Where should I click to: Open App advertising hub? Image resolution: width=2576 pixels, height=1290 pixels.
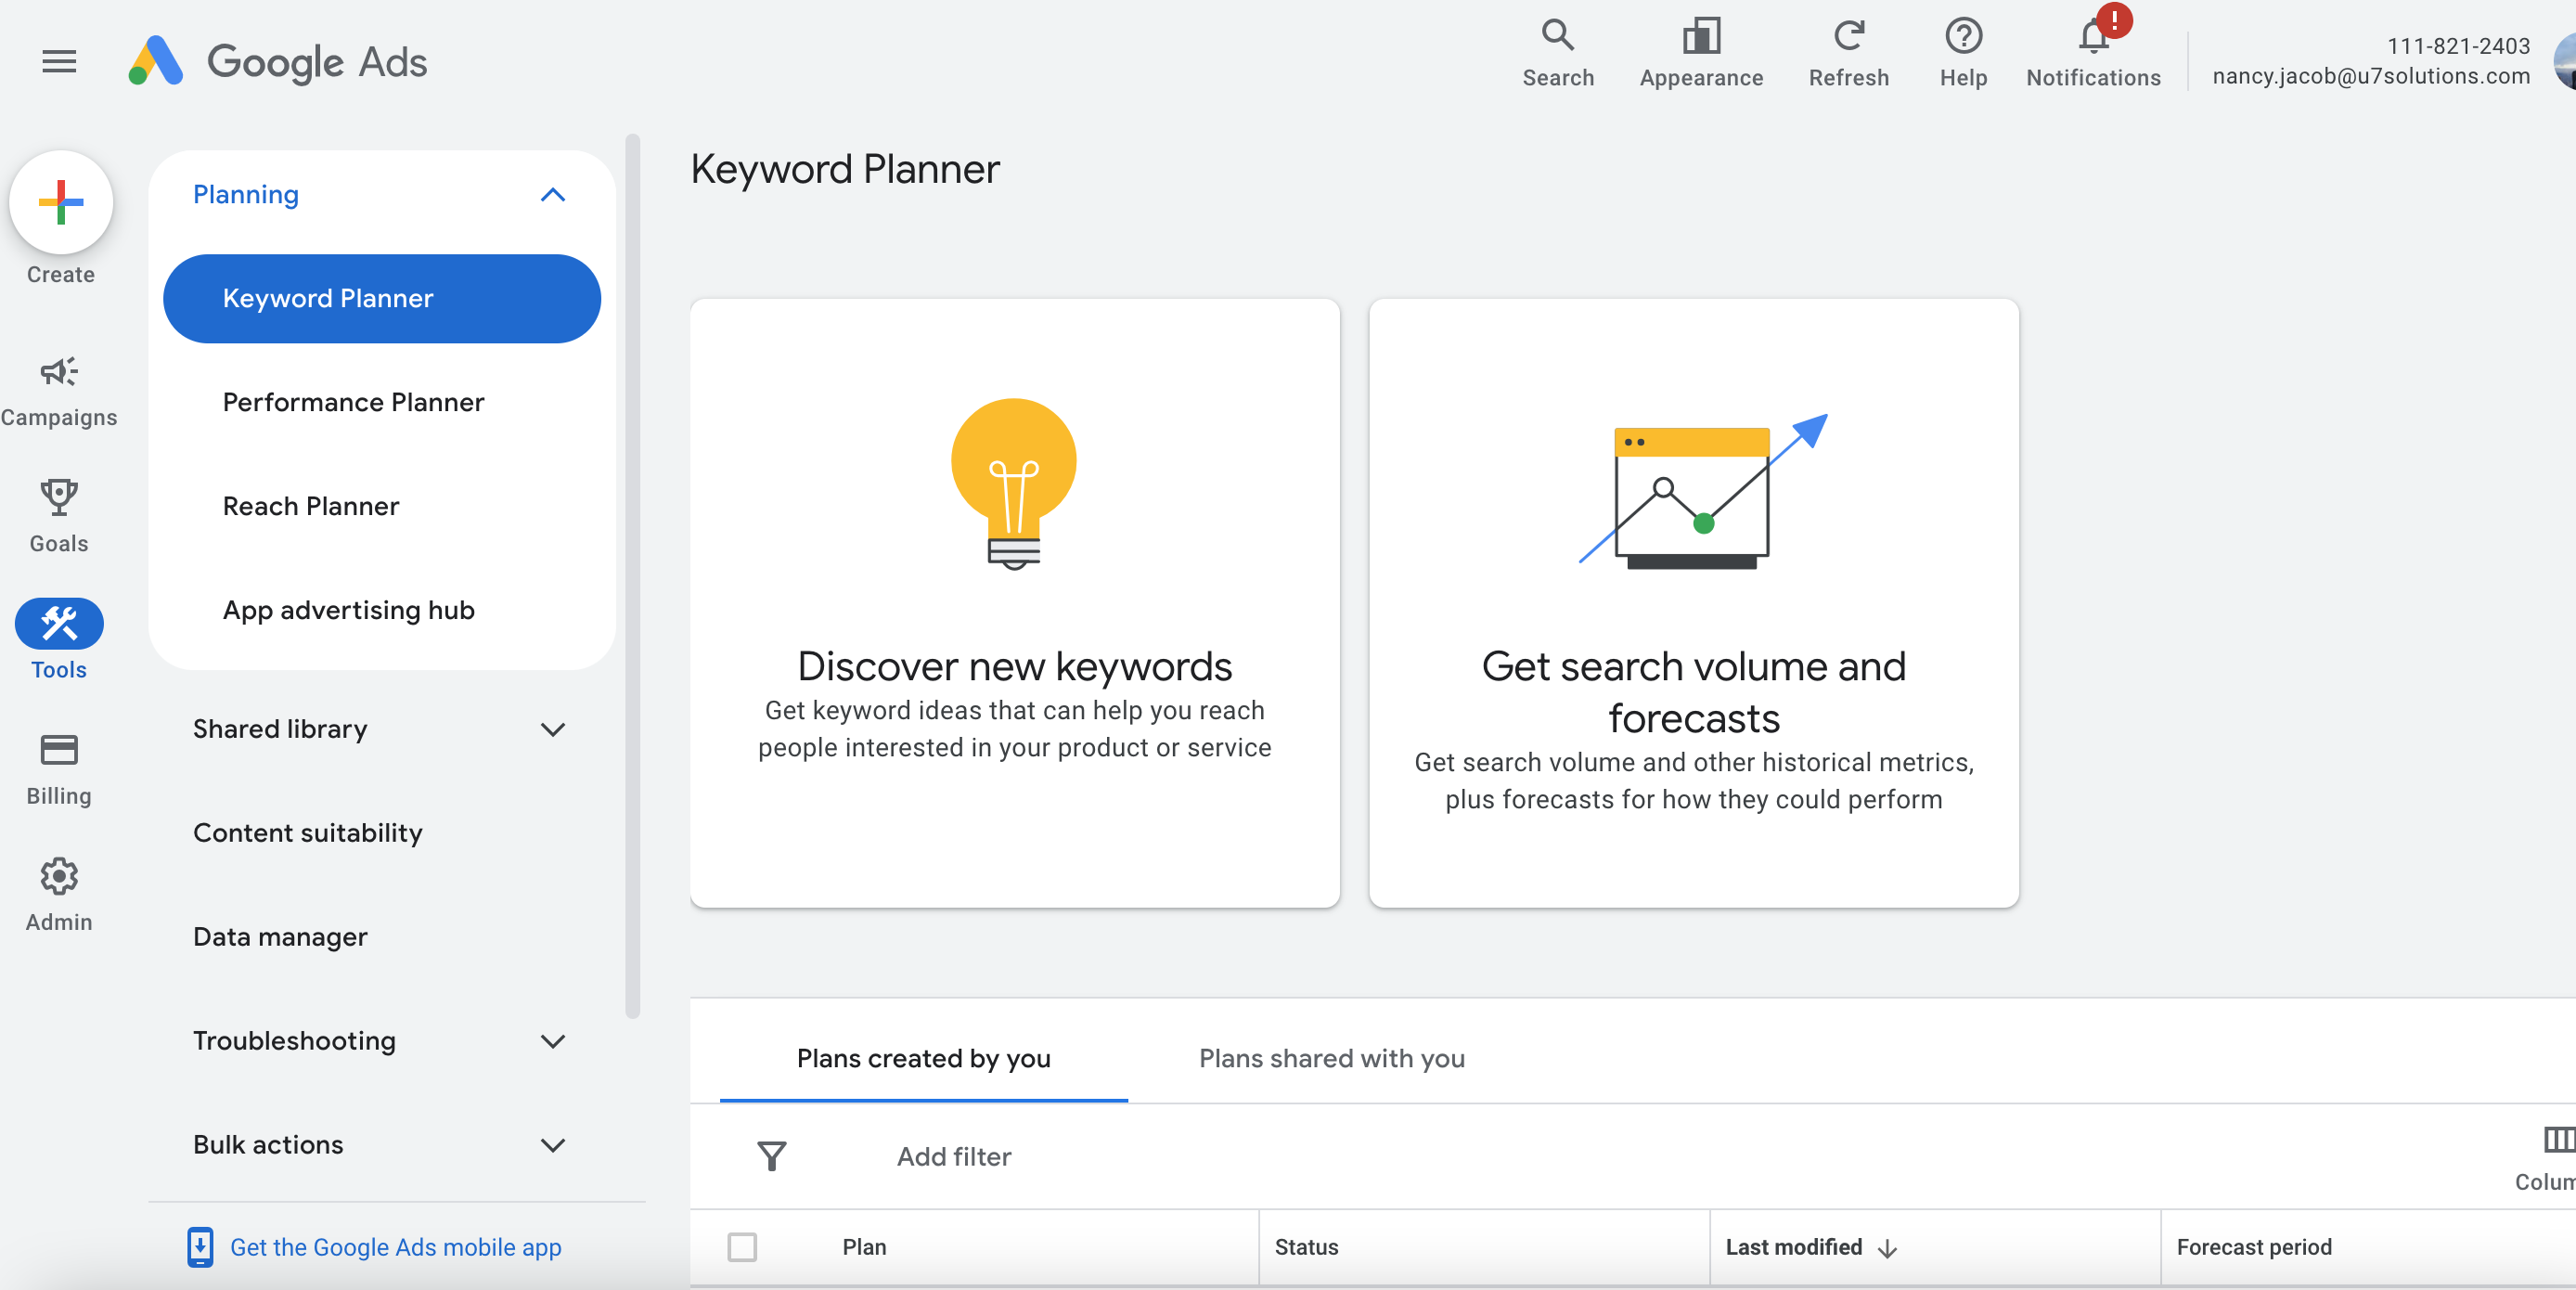[x=381, y=610]
